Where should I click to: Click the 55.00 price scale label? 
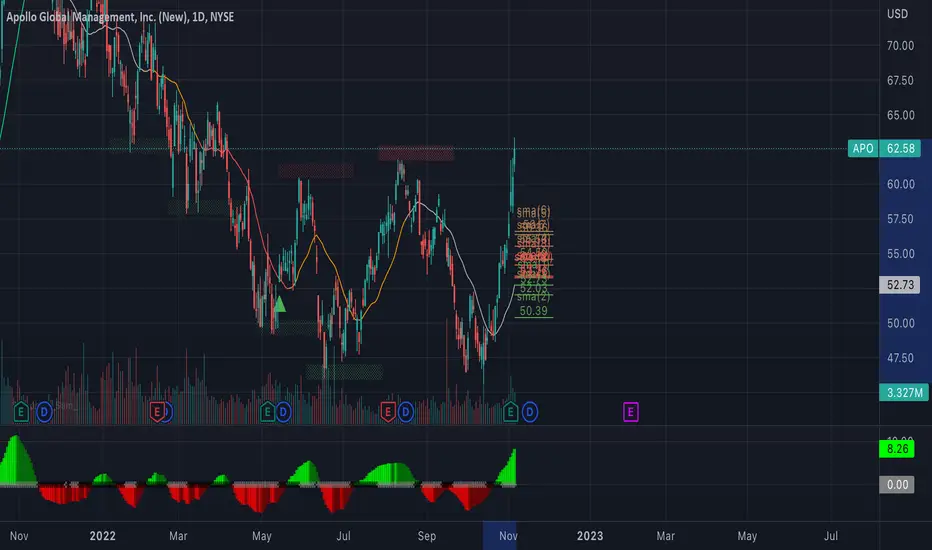click(x=900, y=254)
